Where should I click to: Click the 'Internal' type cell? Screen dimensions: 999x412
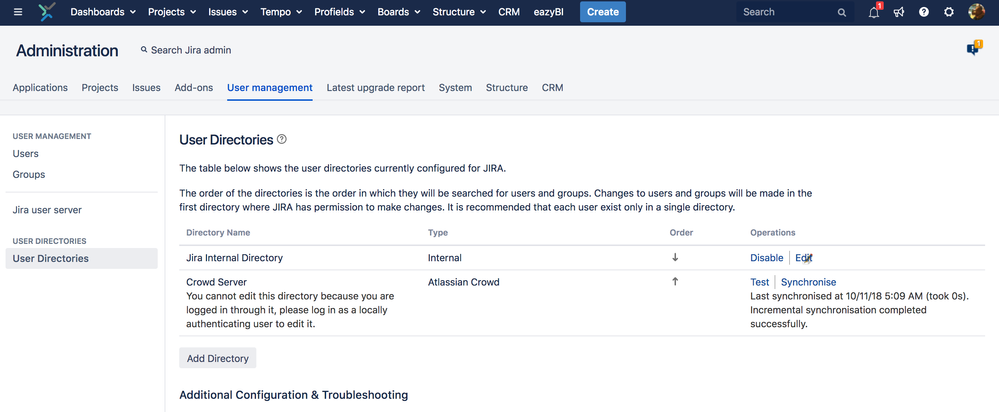445,258
